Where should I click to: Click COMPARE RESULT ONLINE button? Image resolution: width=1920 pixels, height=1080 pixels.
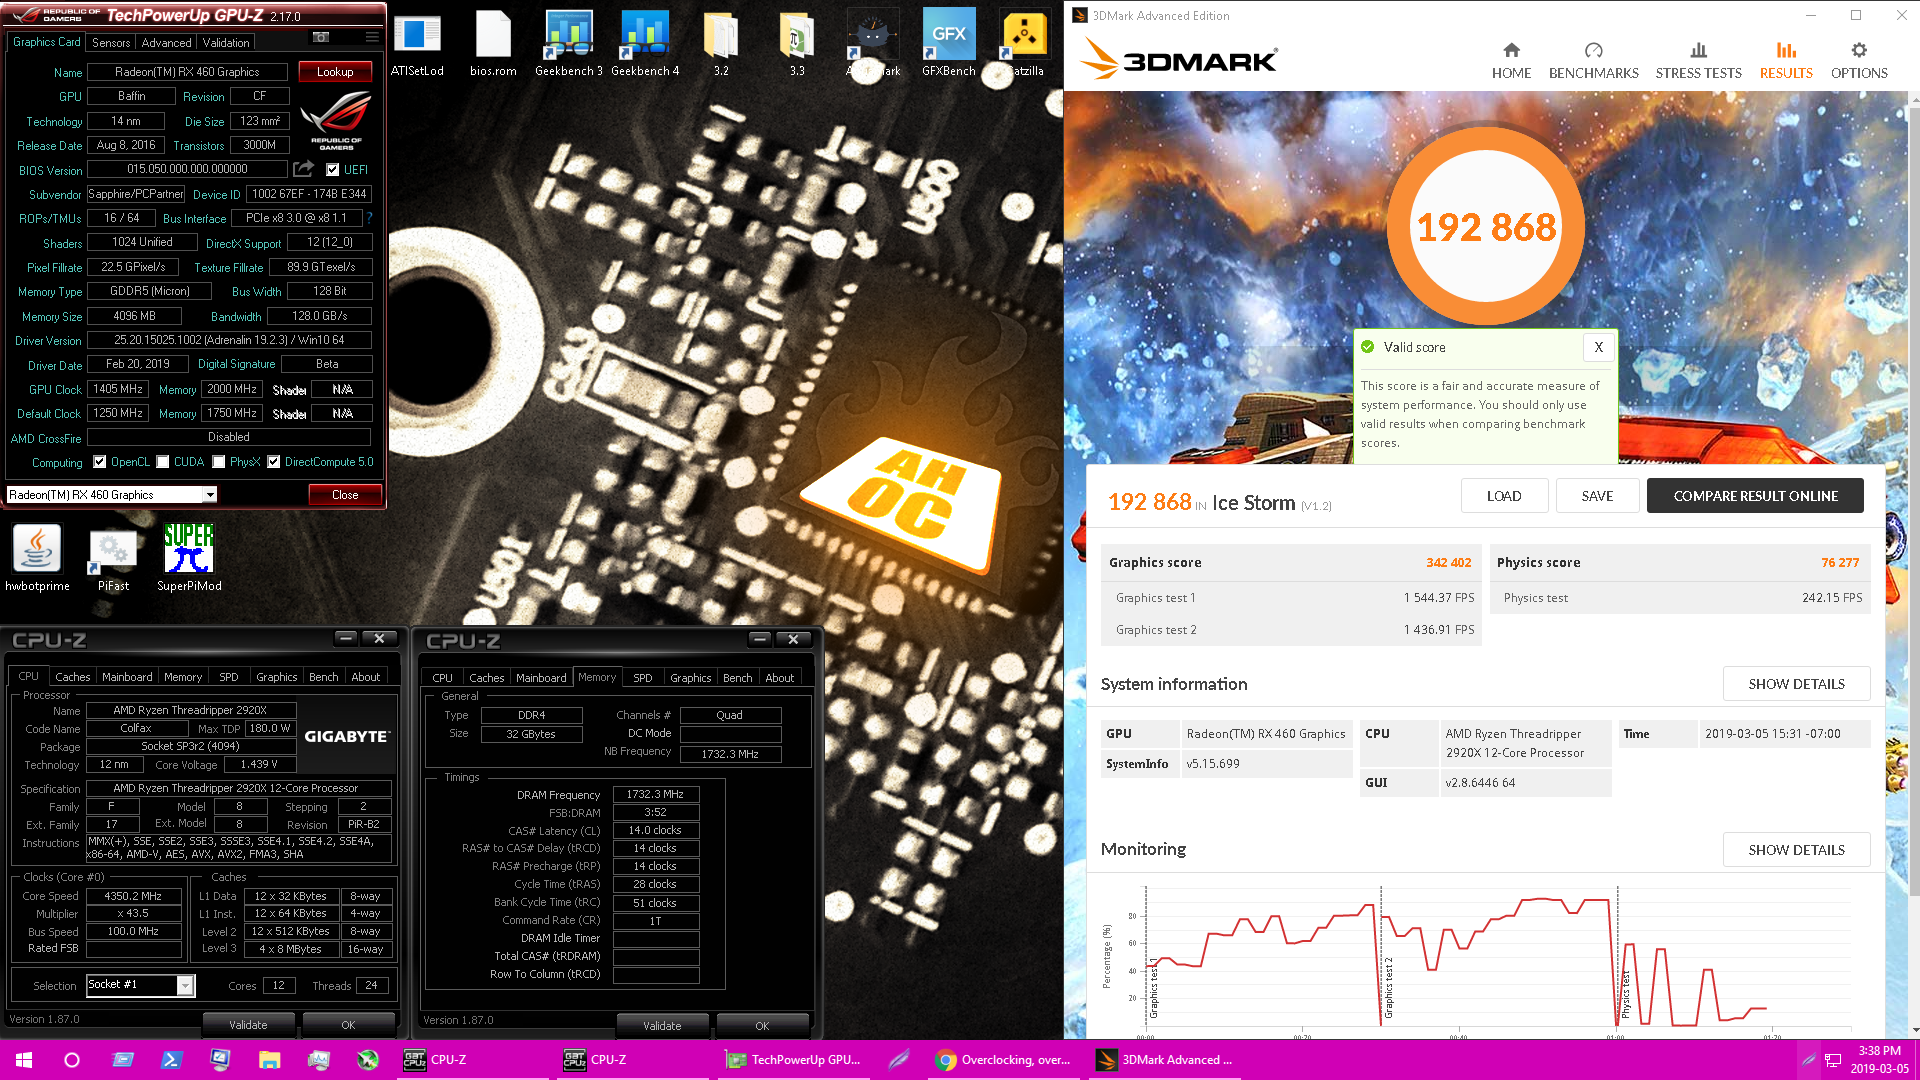pyautogui.click(x=1755, y=496)
